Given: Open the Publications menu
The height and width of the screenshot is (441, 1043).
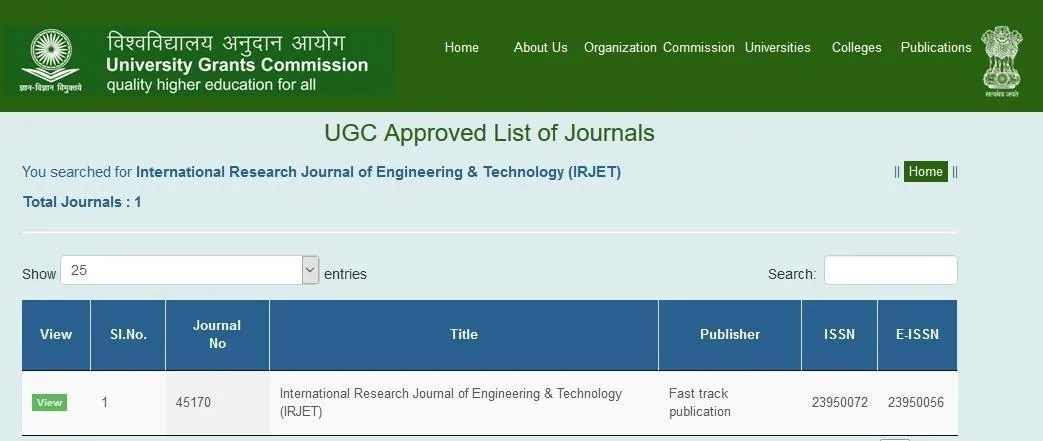Looking at the screenshot, I should [x=936, y=47].
